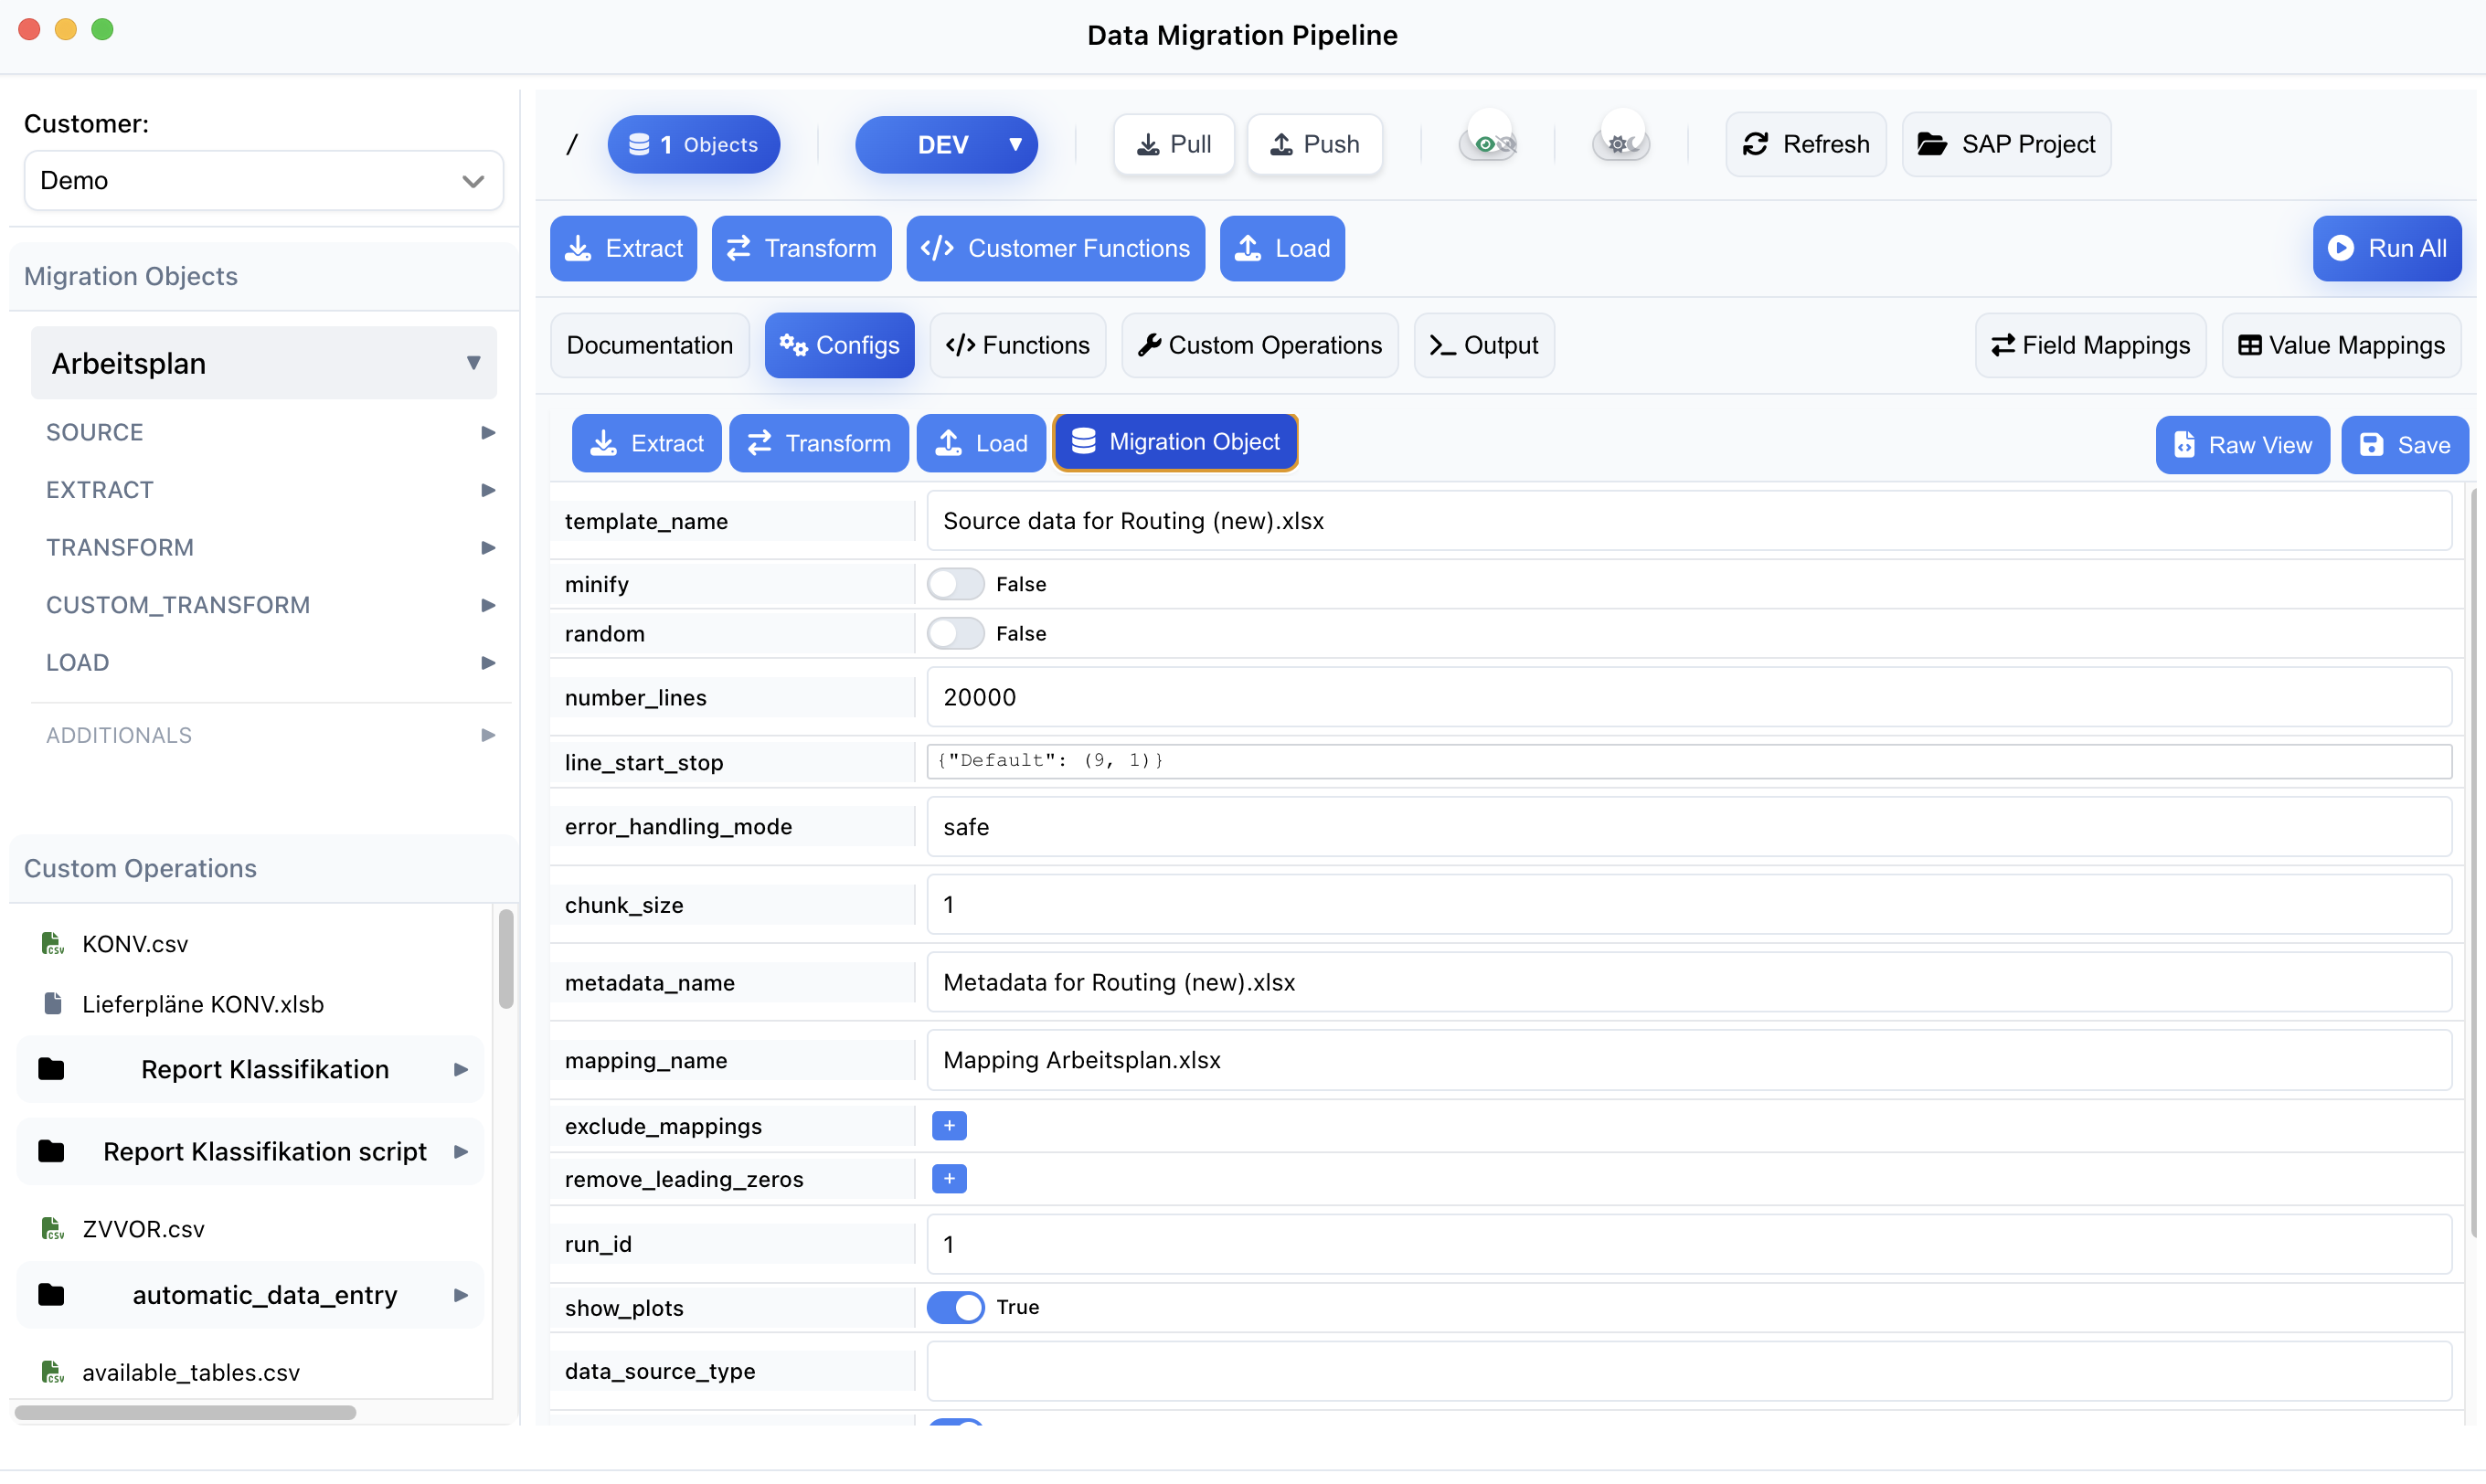Image resolution: width=2486 pixels, height=1484 pixels.
Task: Open ZVVOR.csv under Custom Operations
Action: click(x=142, y=1228)
